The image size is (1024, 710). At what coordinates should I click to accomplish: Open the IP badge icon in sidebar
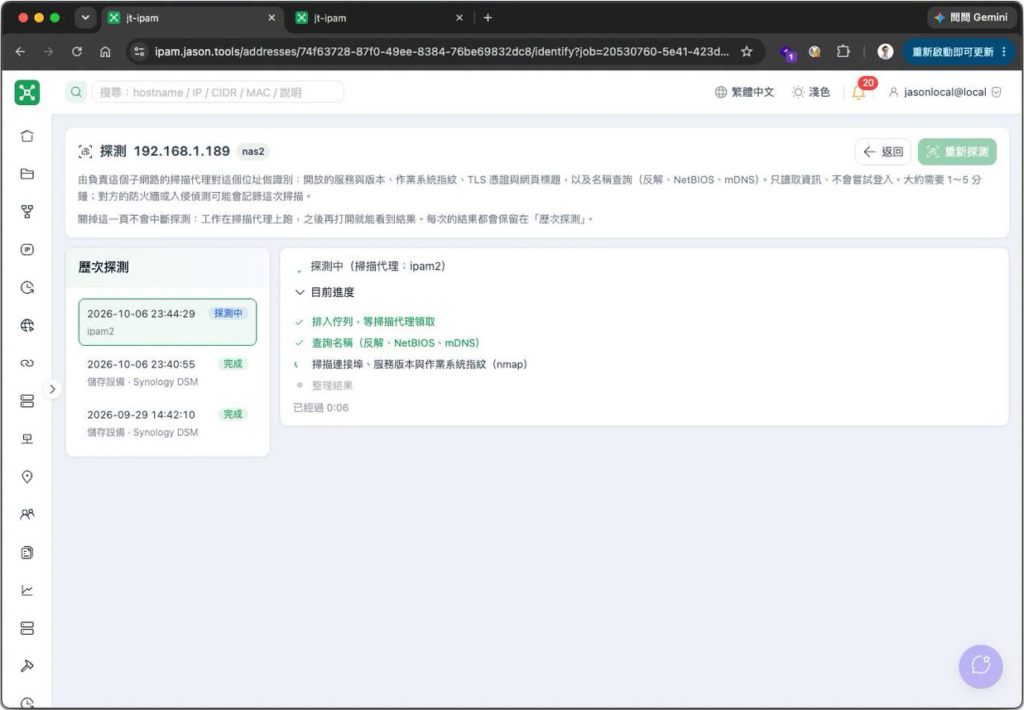click(27, 250)
